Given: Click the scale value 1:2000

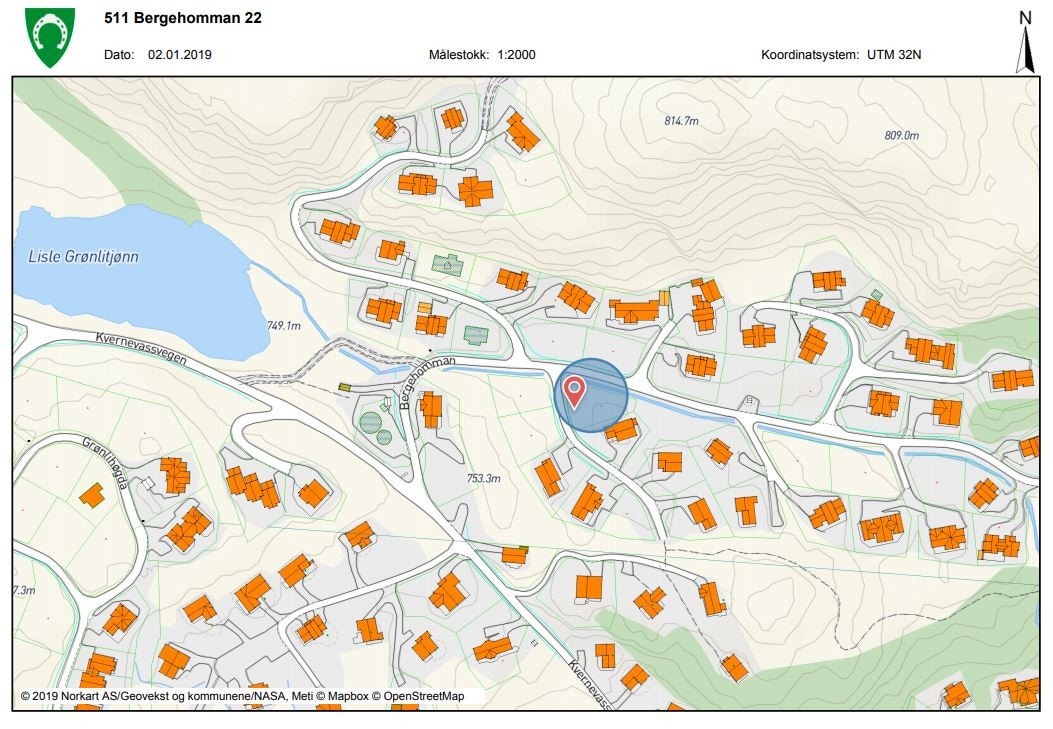Looking at the screenshot, I should coord(516,55).
